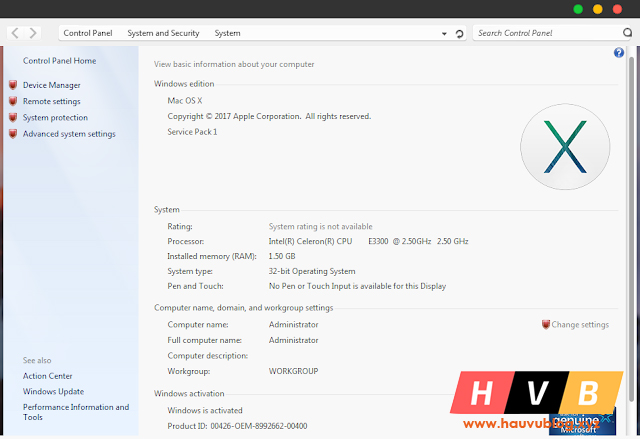Click the WORKGROUP value
Screen dimensions: 640x439
pyautogui.click(x=293, y=371)
